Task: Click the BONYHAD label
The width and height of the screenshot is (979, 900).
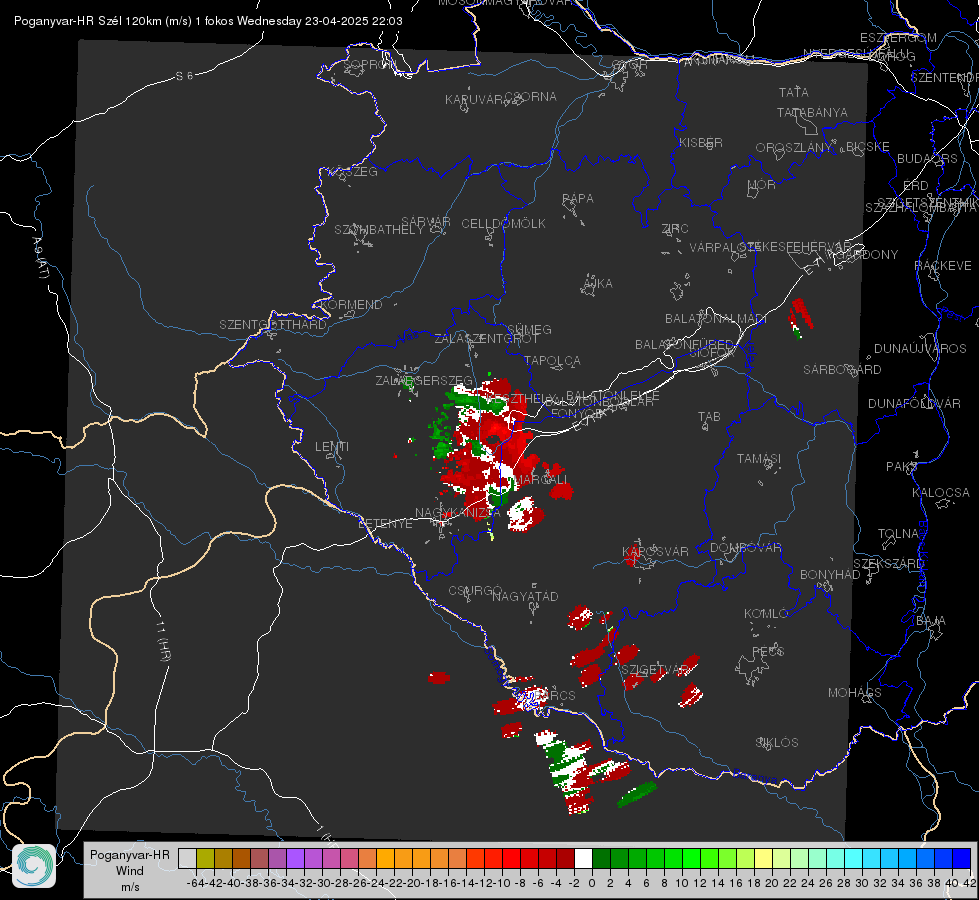Action: tap(830, 575)
